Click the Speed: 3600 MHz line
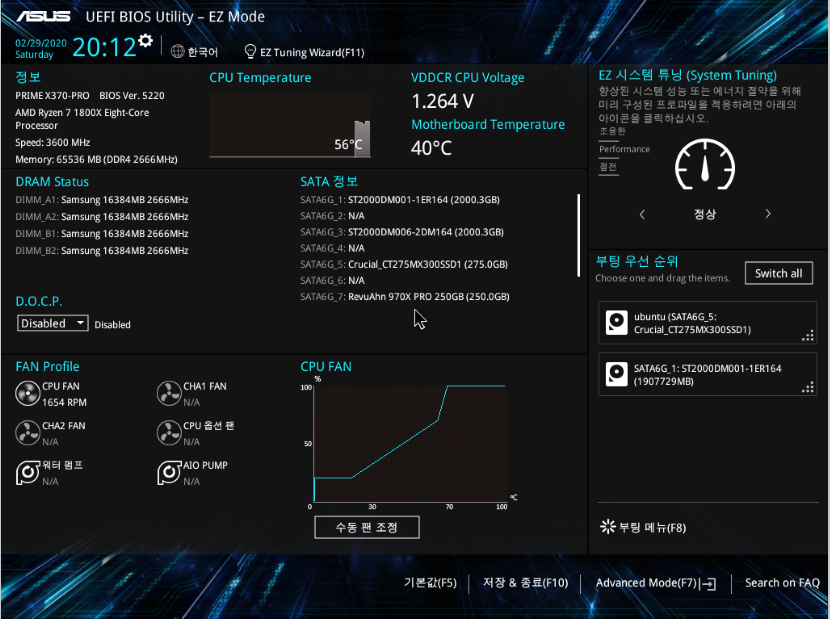The width and height of the screenshot is (830, 619). click(52, 142)
